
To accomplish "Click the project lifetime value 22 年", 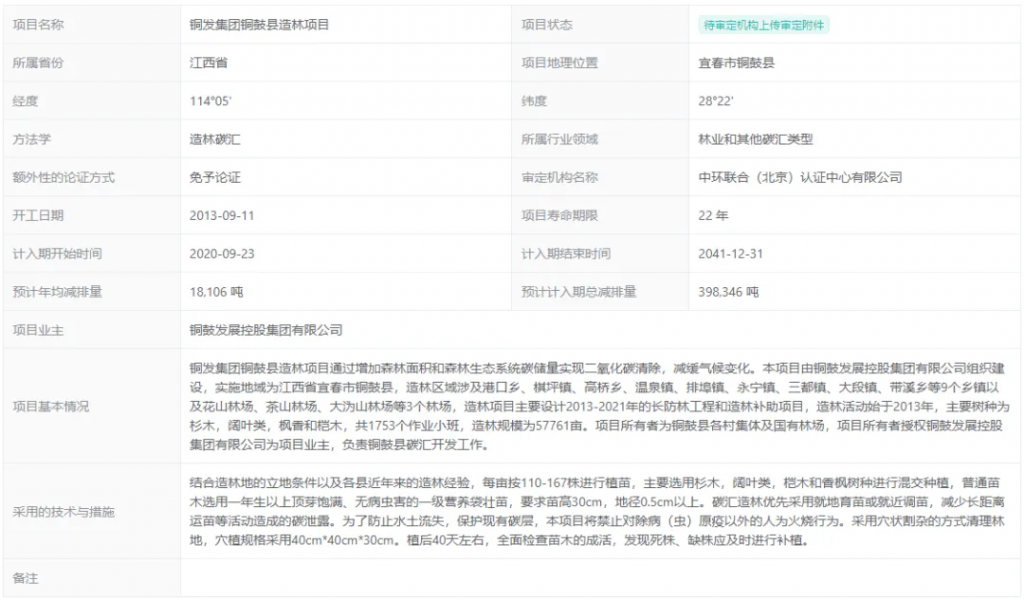I will pos(713,215).
